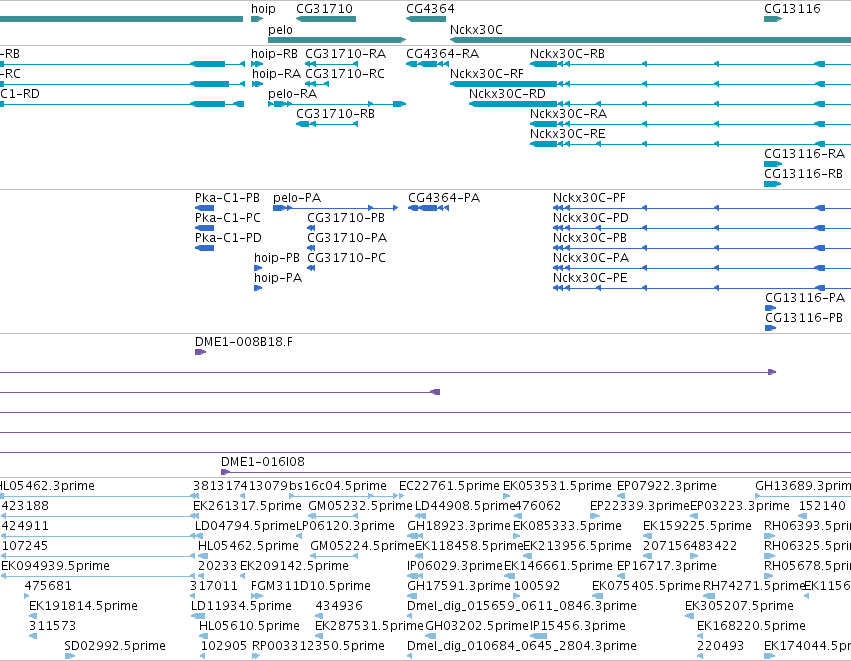
Task: Open the LD11934.5prime EST label
Action: [x=241, y=607]
